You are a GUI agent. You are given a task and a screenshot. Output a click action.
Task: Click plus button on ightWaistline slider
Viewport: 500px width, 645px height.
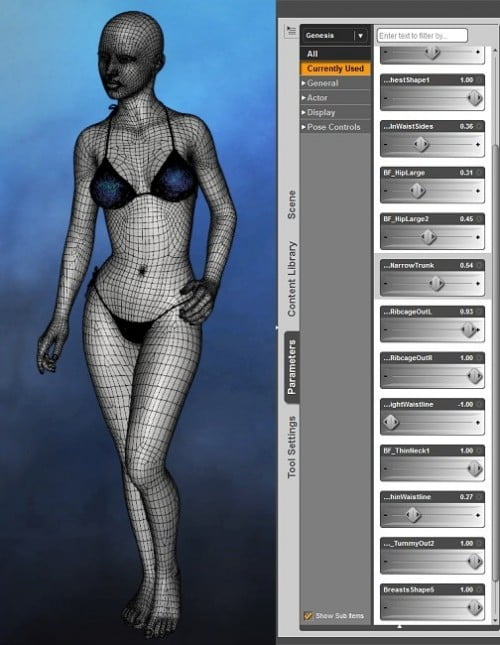(x=478, y=422)
